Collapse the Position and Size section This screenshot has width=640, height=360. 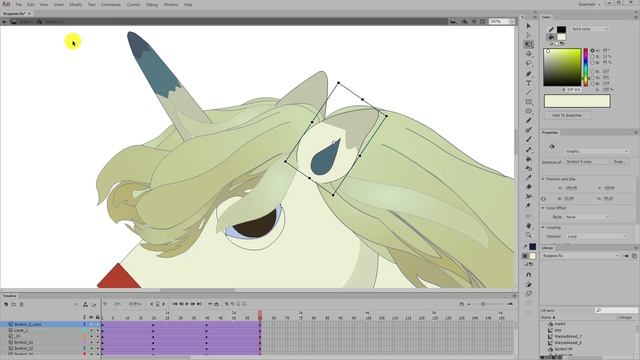[x=543, y=179]
